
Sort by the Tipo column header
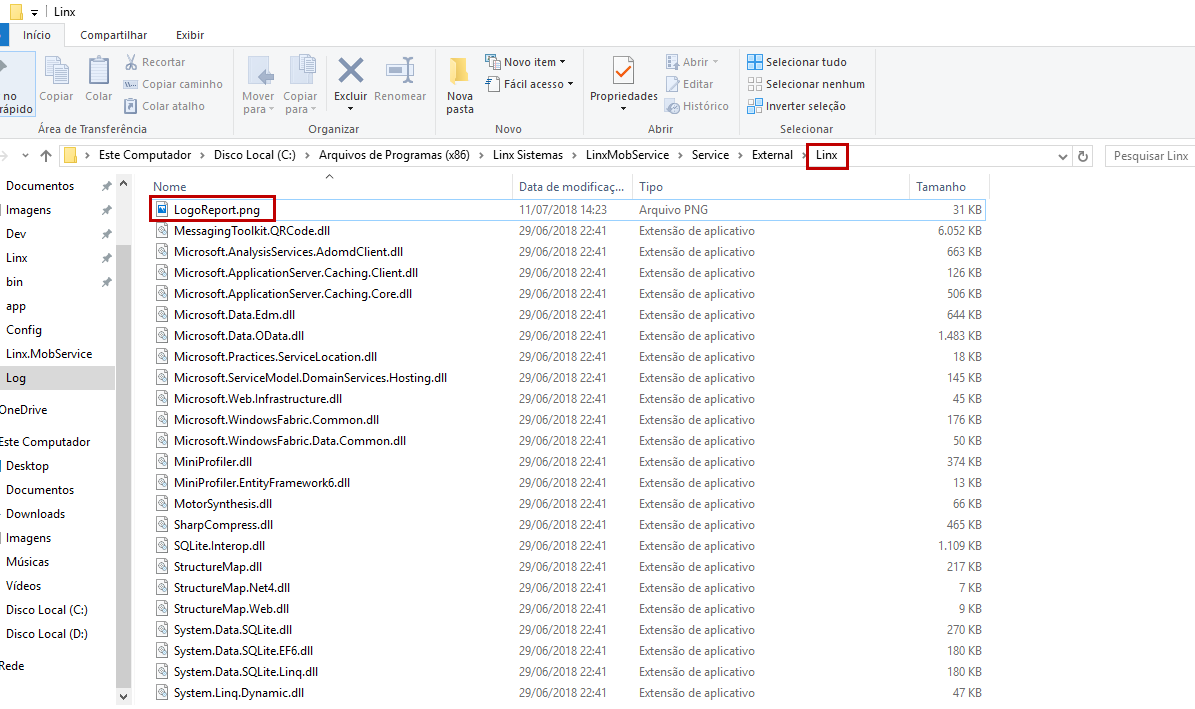tap(771, 186)
